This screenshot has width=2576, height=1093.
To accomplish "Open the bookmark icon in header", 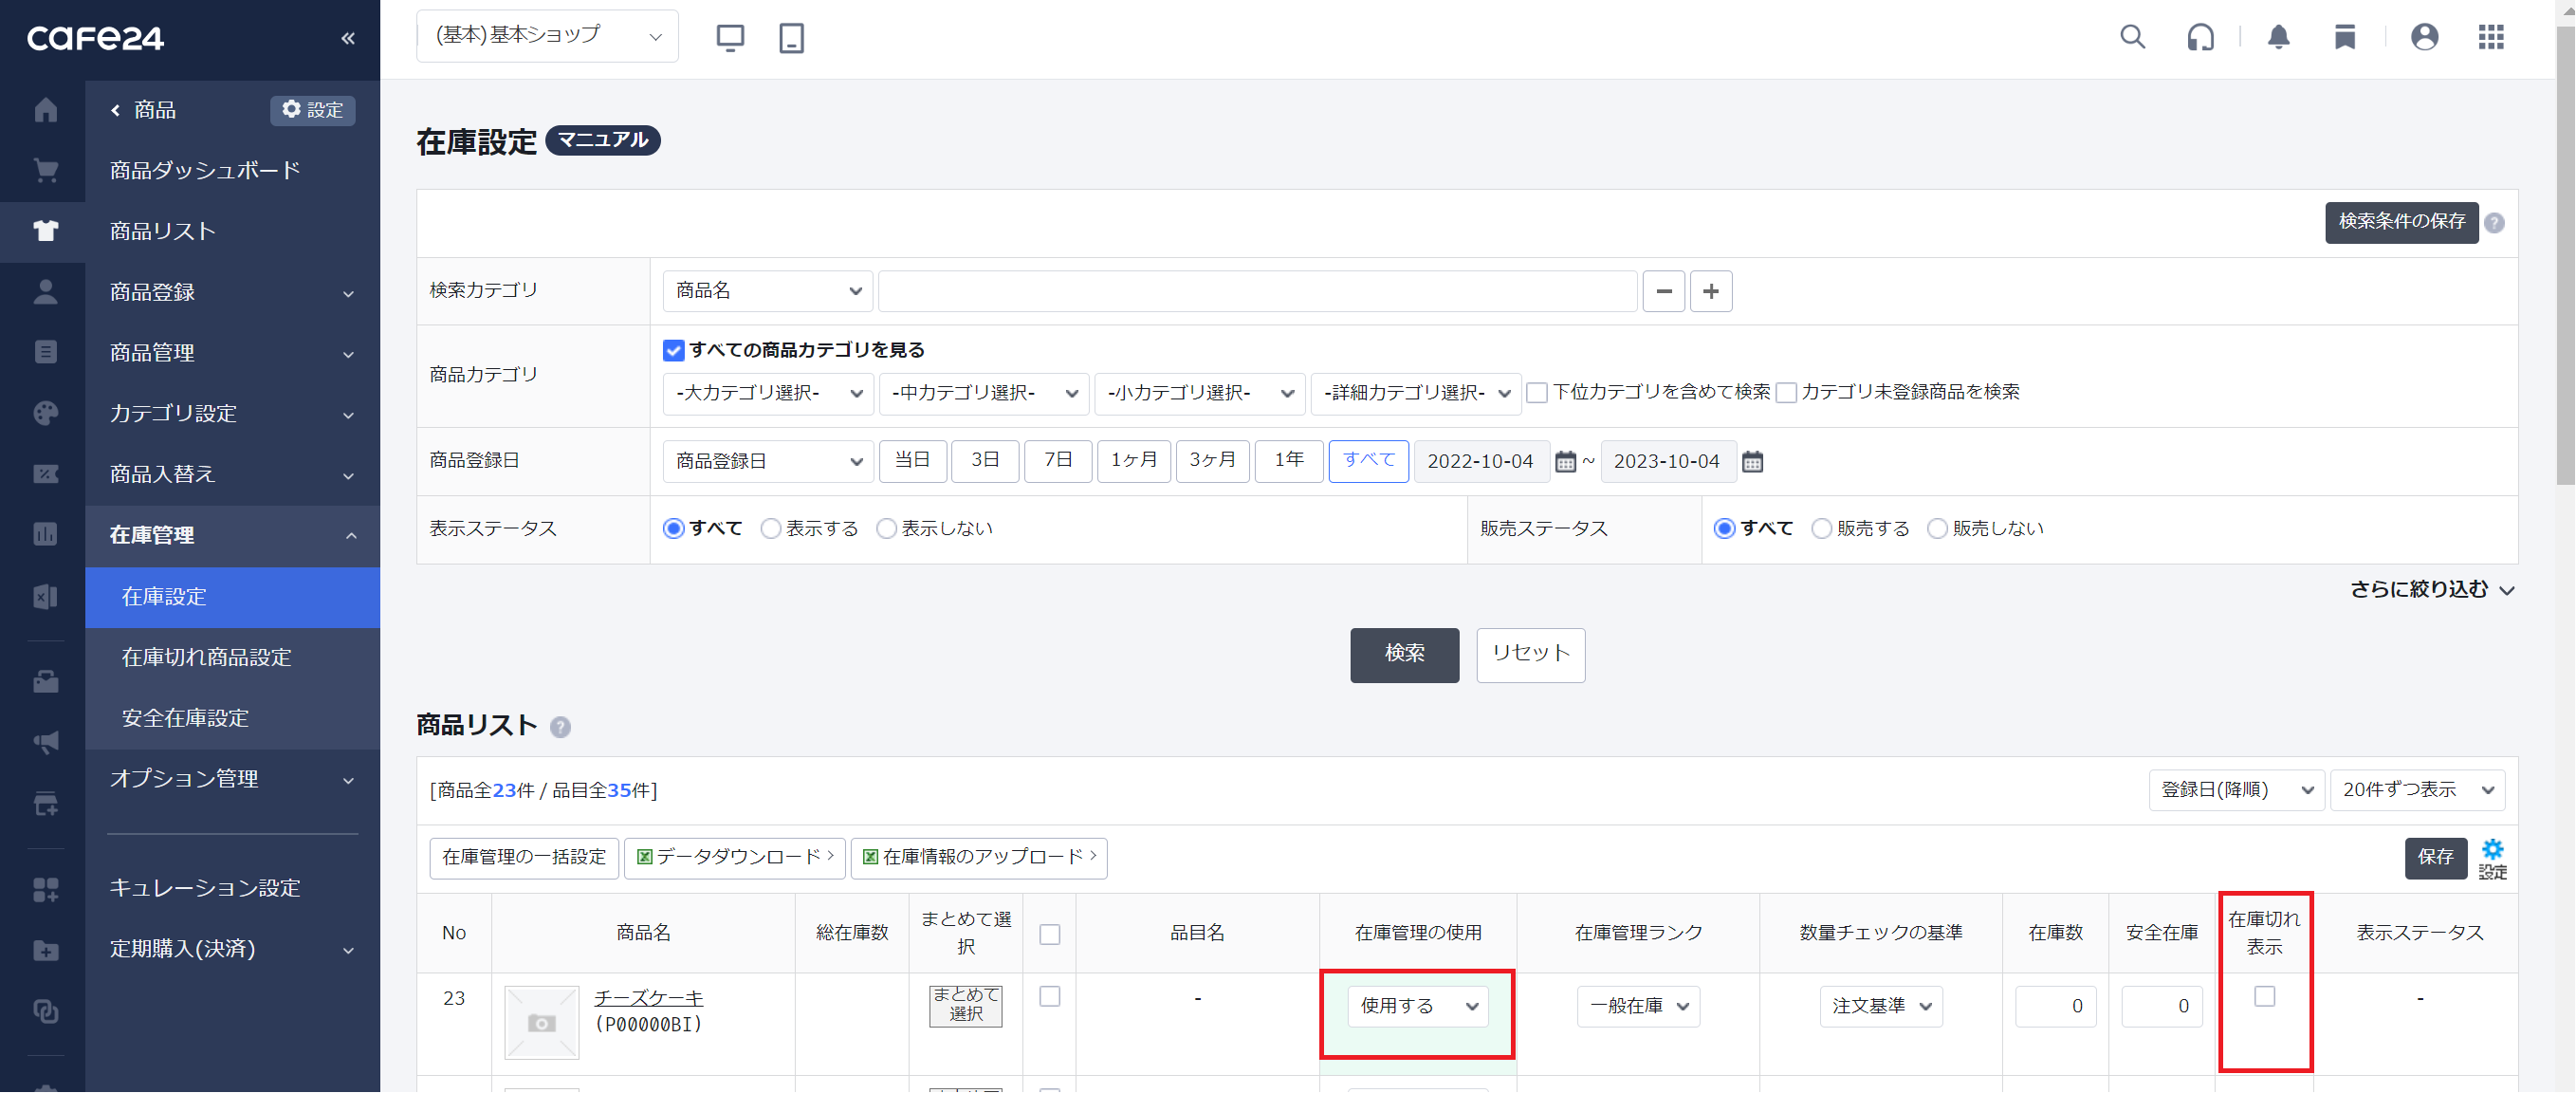I will [2344, 38].
